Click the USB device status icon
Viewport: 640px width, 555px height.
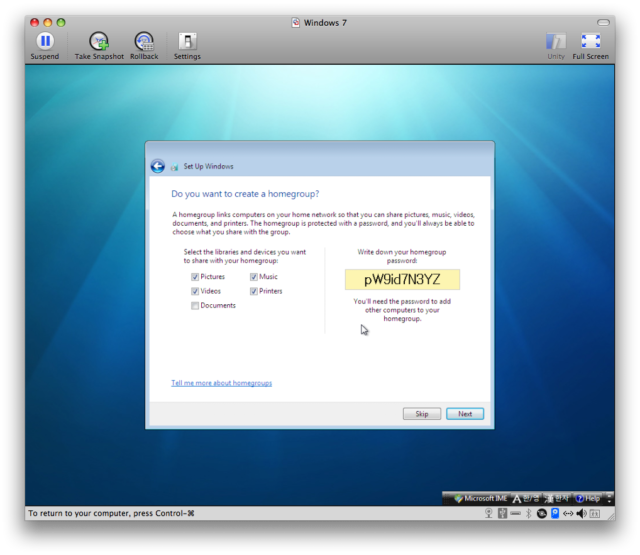point(502,513)
